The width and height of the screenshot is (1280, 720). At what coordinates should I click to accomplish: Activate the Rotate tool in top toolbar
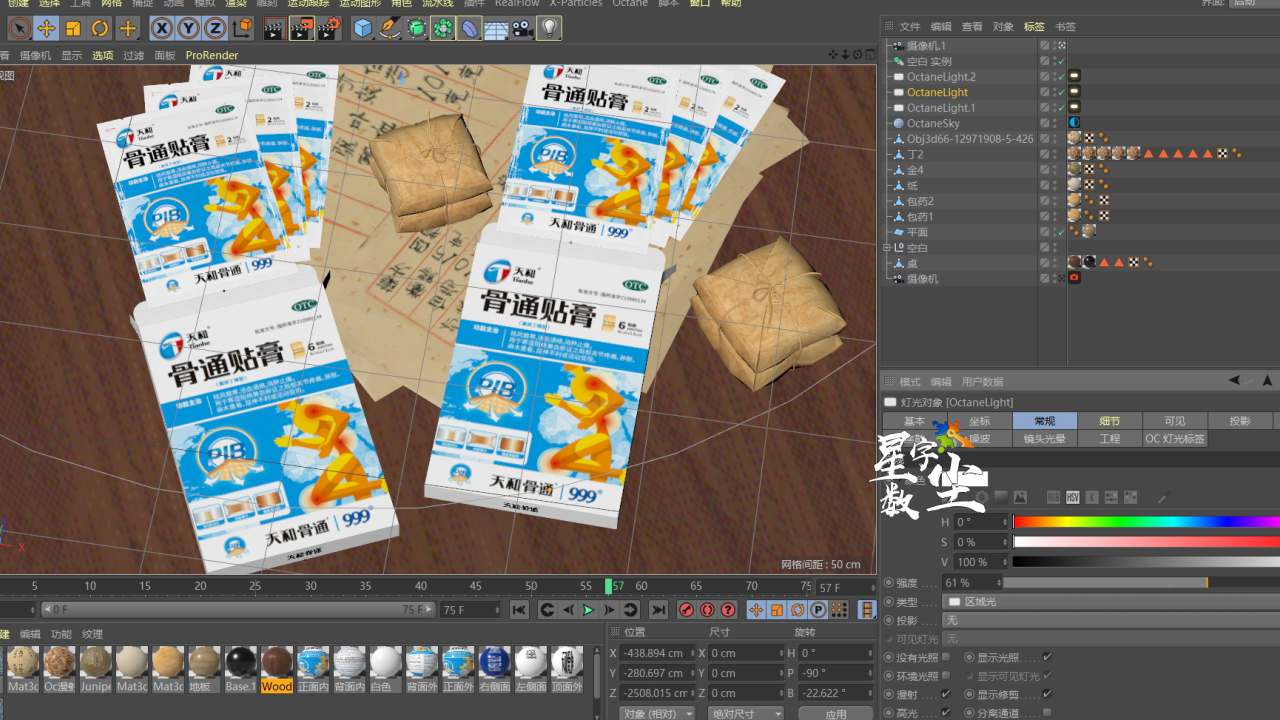point(100,28)
